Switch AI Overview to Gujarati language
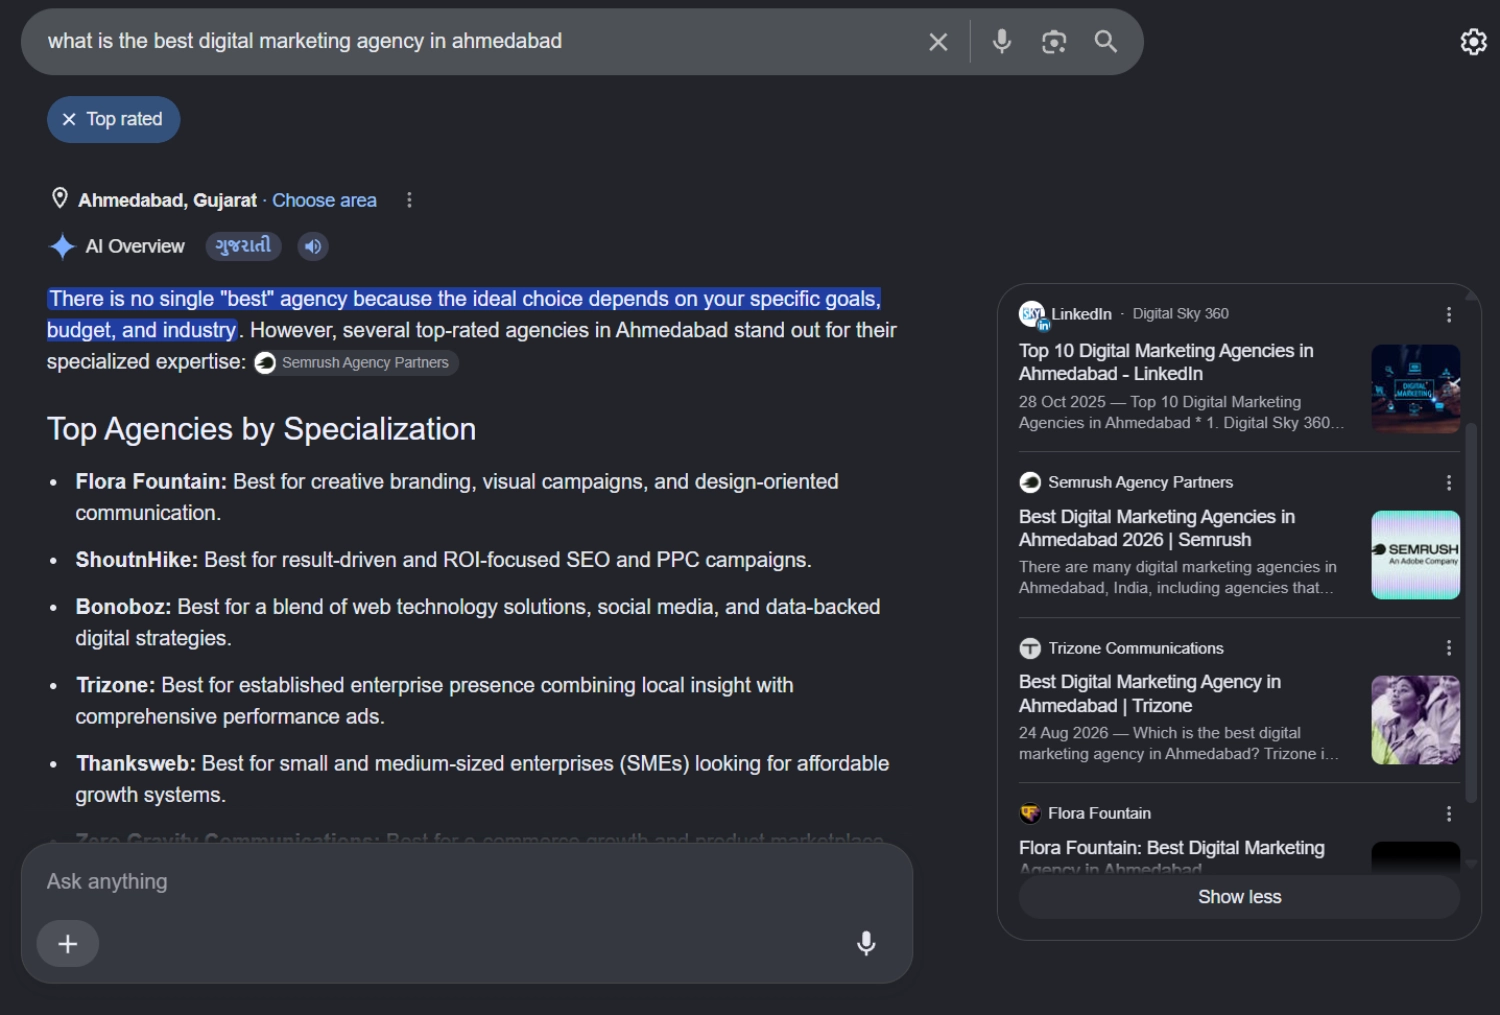Image resolution: width=1500 pixels, height=1015 pixels. tap(243, 246)
